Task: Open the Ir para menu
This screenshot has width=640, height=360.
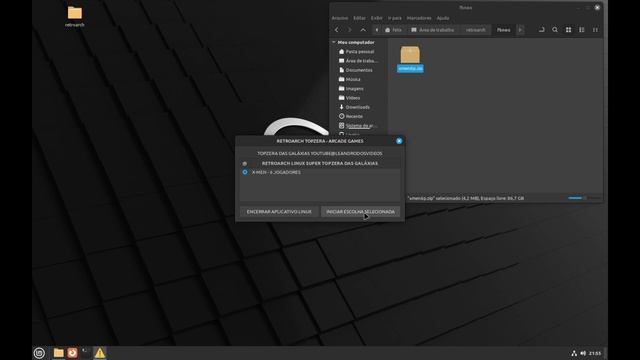Action: coord(395,18)
